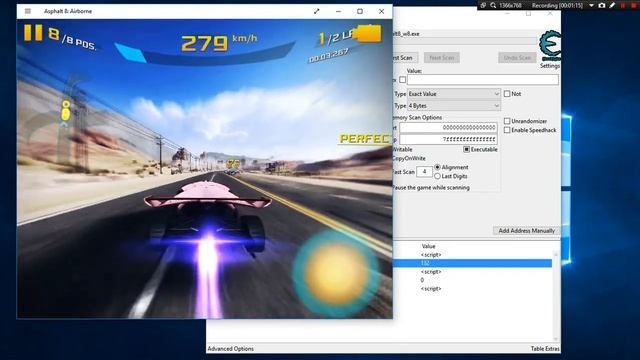Select the address row with value 0
The image size is (640, 360).
[x=472, y=280]
